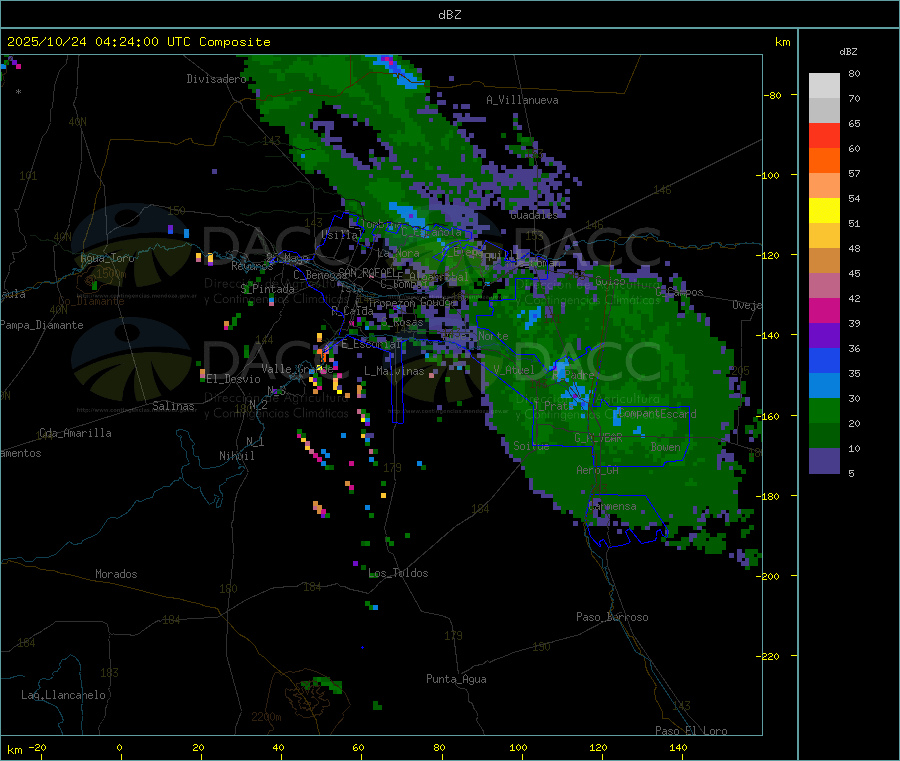Click the 'km' unit label at the top right
This screenshot has height=761, width=900.
pos(783,42)
